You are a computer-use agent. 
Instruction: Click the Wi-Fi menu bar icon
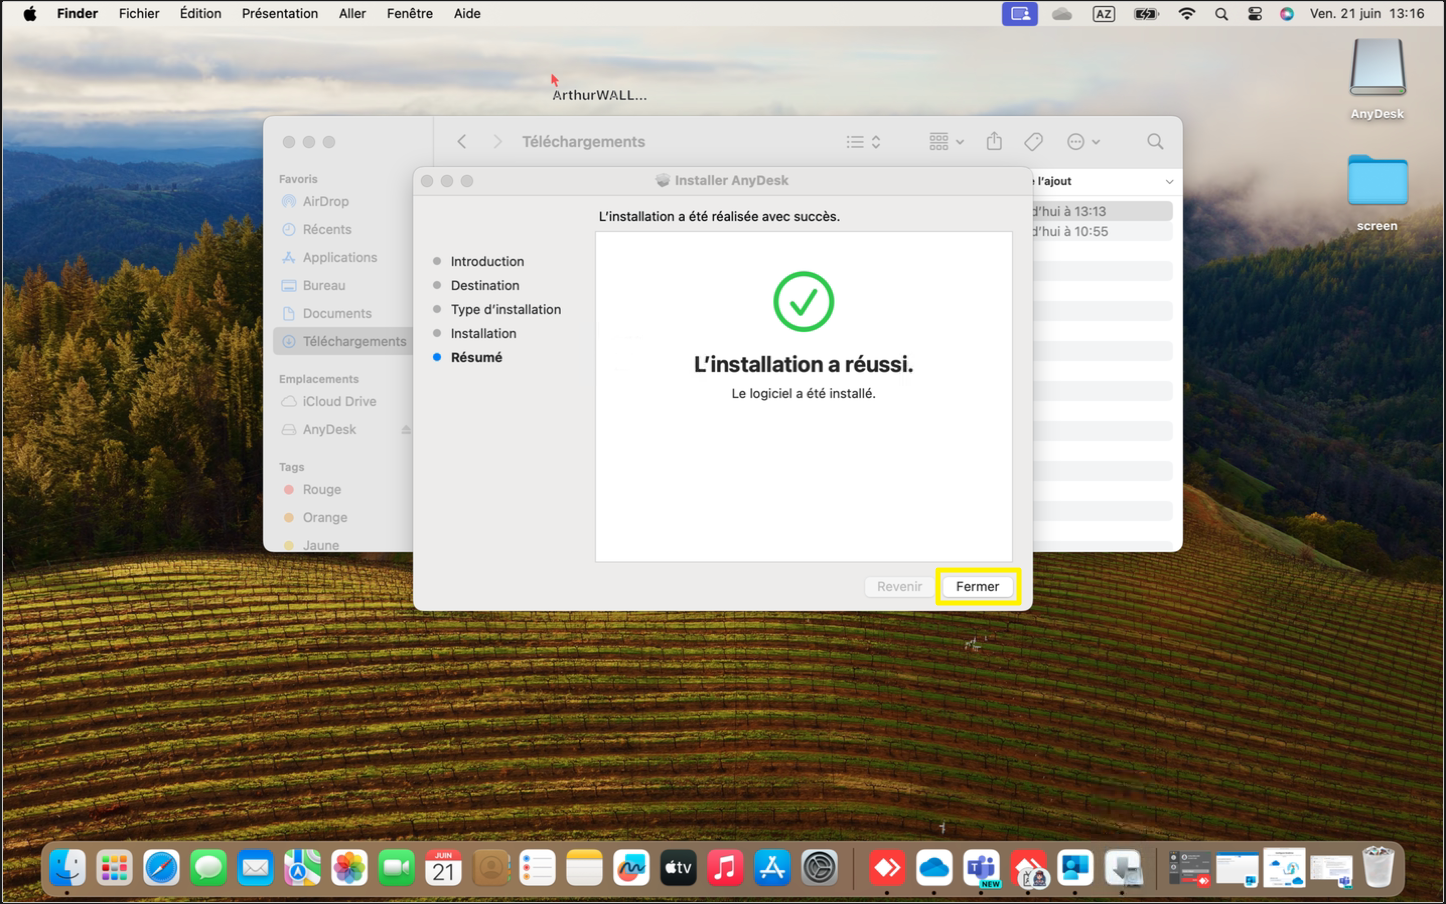(1187, 14)
